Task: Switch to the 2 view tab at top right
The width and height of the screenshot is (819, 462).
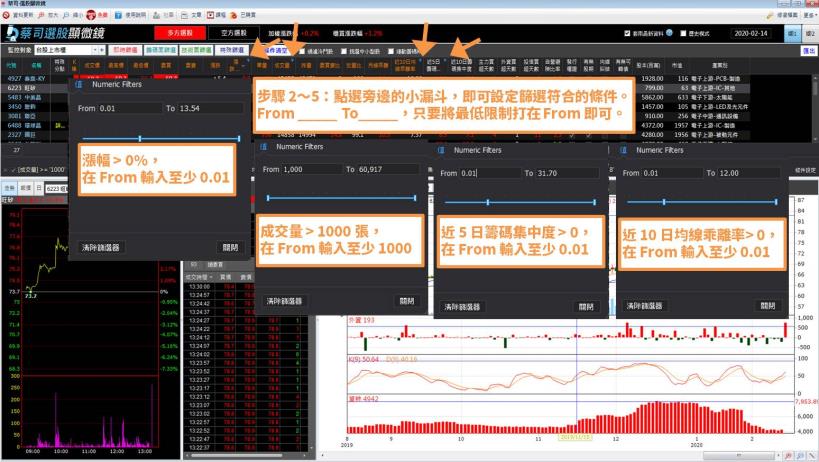Action: click(x=810, y=33)
